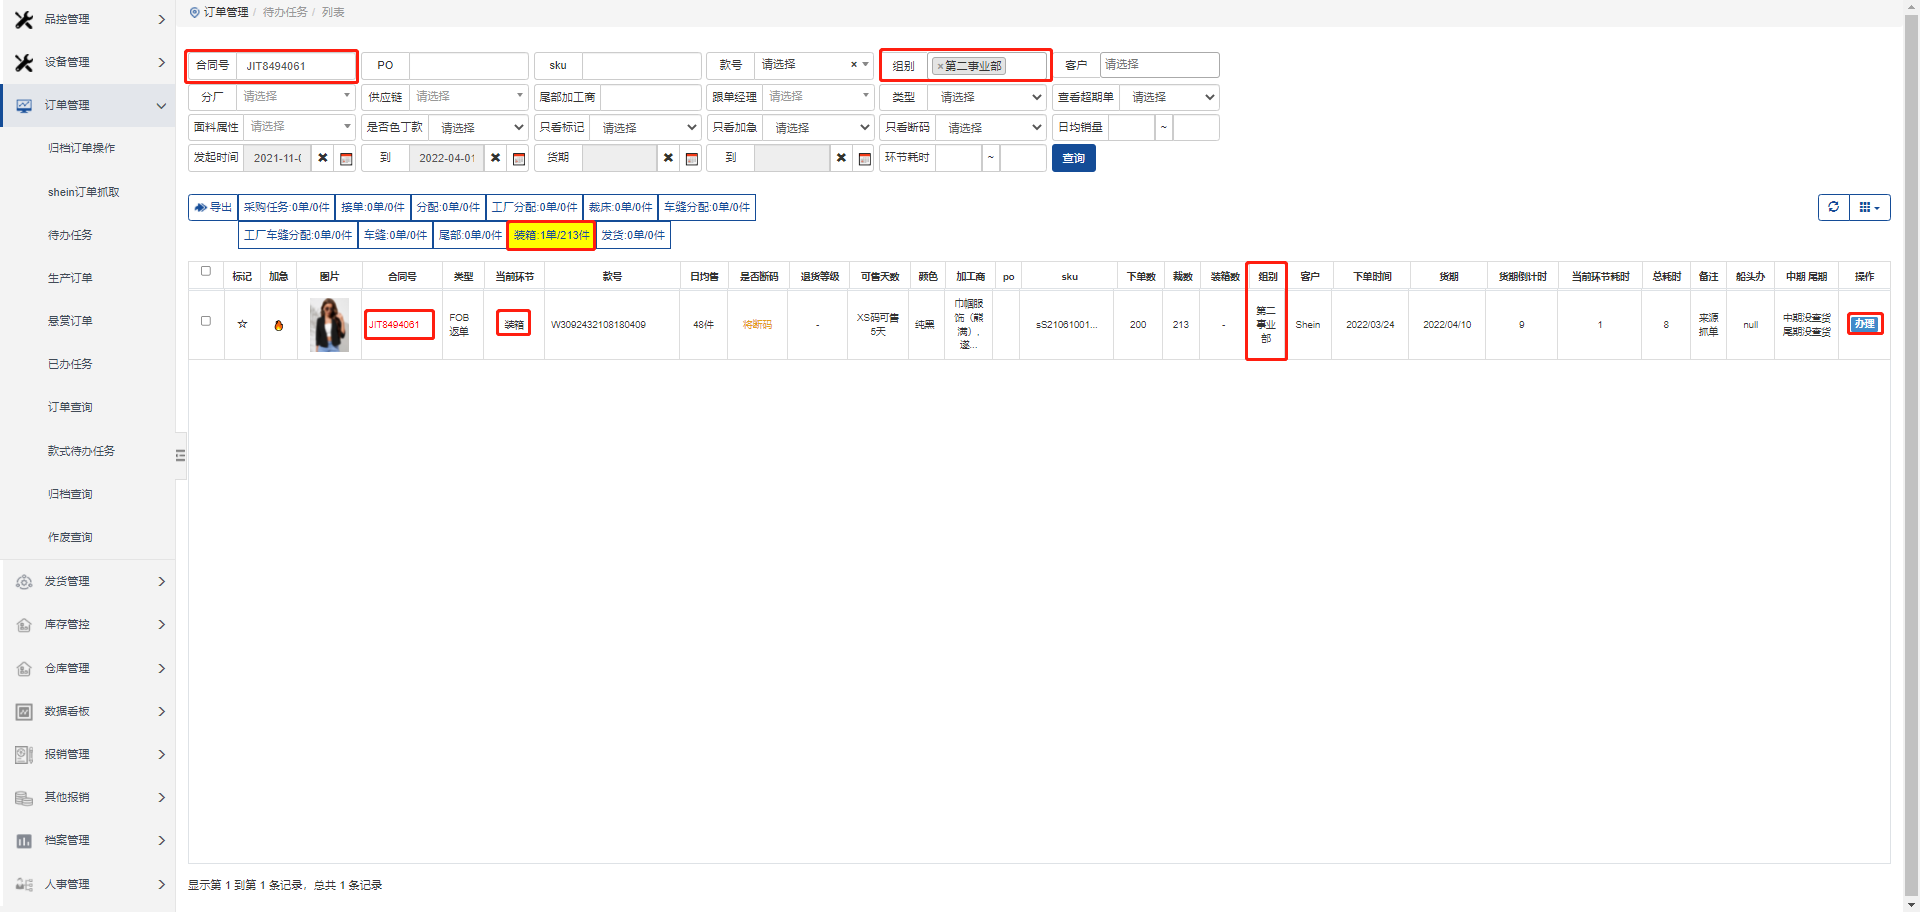Click the star mark icon in the order row
This screenshot has width=1920, height=912.
coord(242,324)
